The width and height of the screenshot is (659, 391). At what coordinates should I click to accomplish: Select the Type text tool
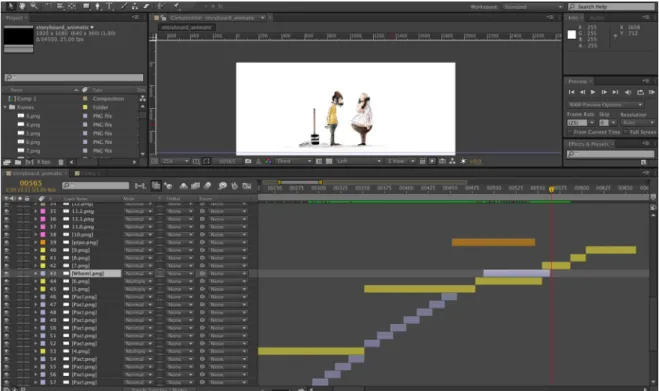[109, 6]
